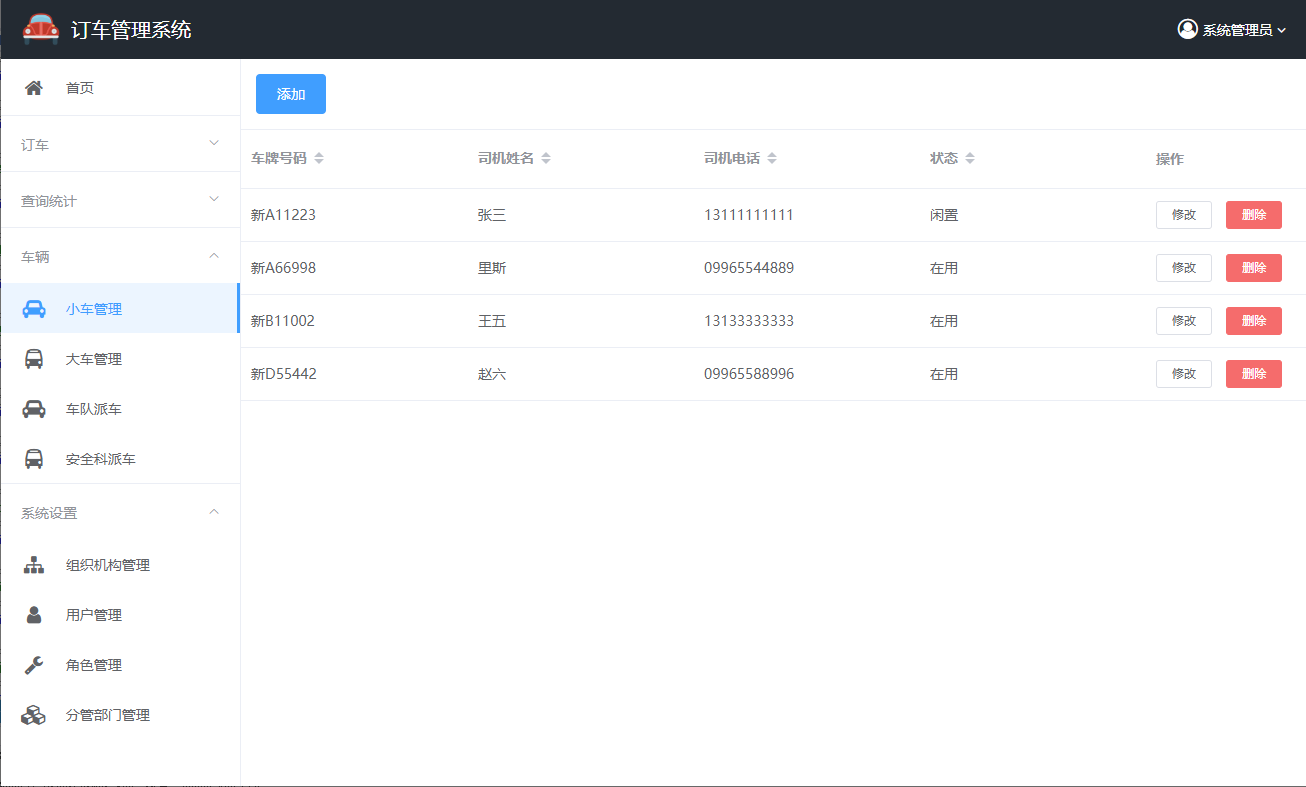Expand the 查询统计 sidebar section
The height and width of the screenshot is (787, 1306).
120,200
